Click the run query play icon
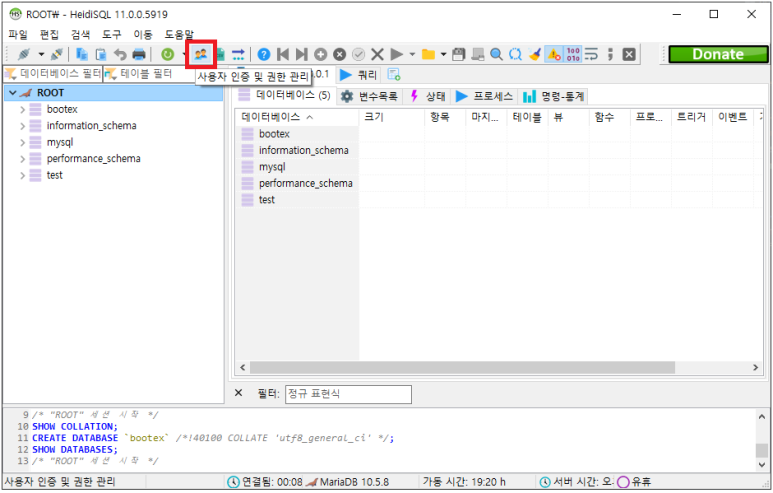The image size is (773, 493). click(397, 54)
